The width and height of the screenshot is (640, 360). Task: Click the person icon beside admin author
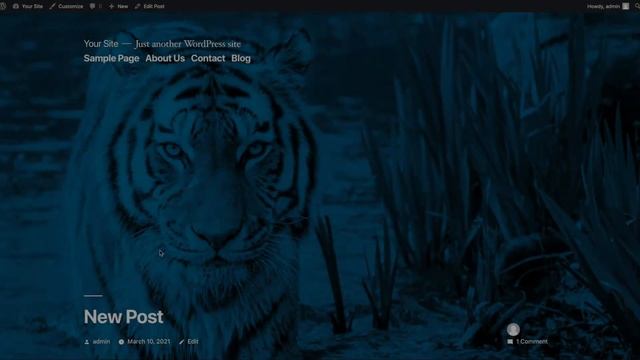[87, 342]
